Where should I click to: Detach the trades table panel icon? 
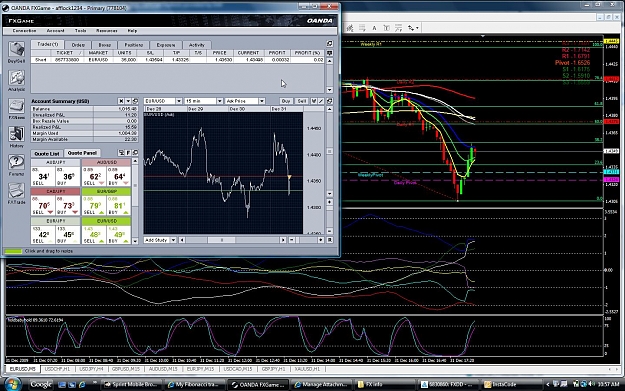pos(330,43)
